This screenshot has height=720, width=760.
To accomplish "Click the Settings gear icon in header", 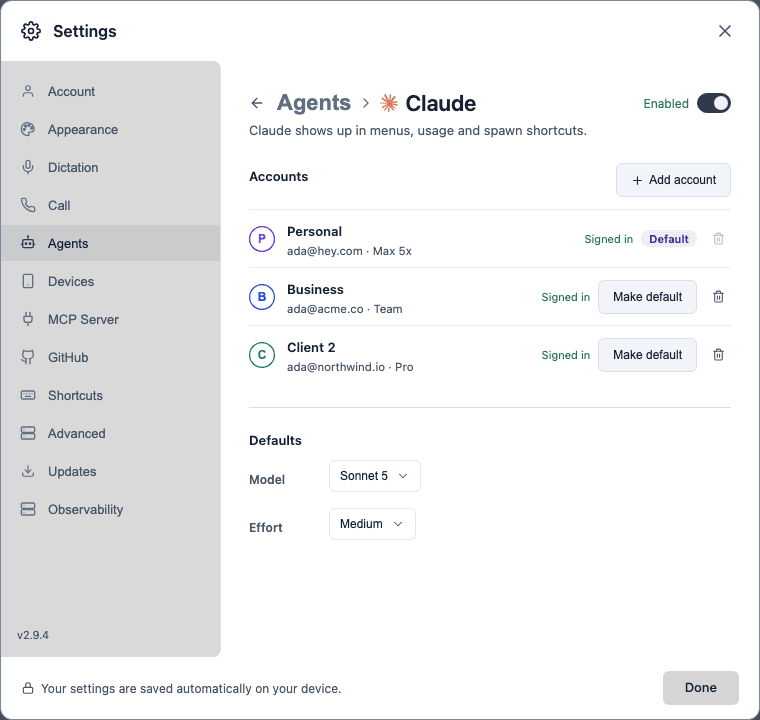I will click(x=31, y=31).
